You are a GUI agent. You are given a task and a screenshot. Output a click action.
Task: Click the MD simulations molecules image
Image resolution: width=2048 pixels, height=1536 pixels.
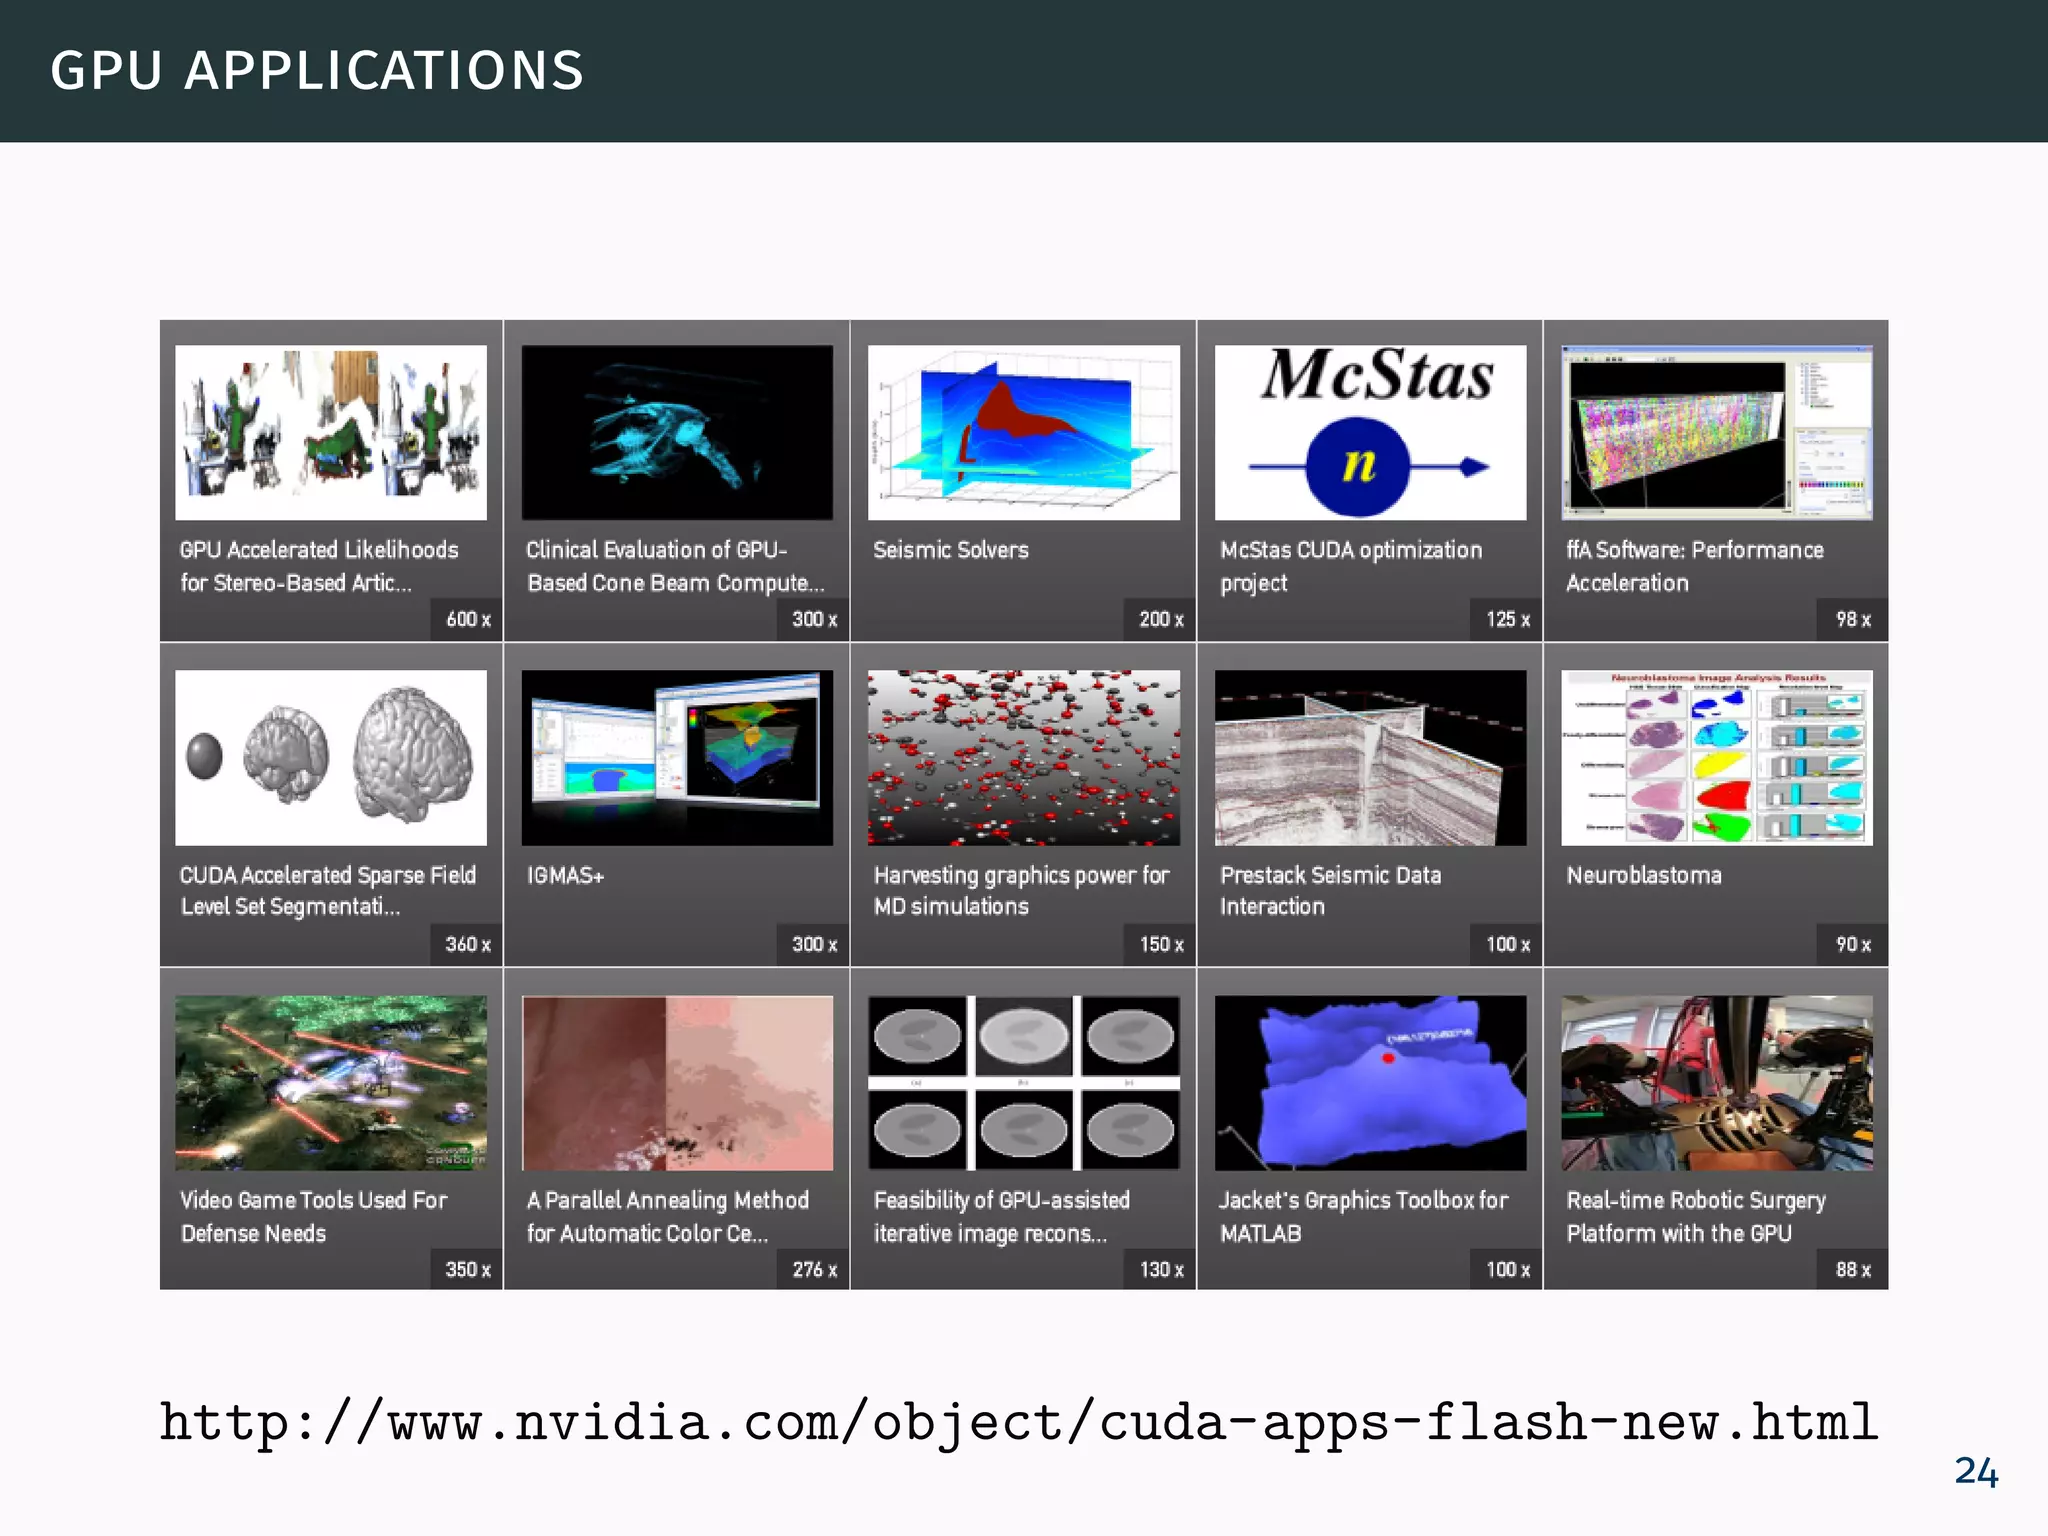pos(1024,758)
